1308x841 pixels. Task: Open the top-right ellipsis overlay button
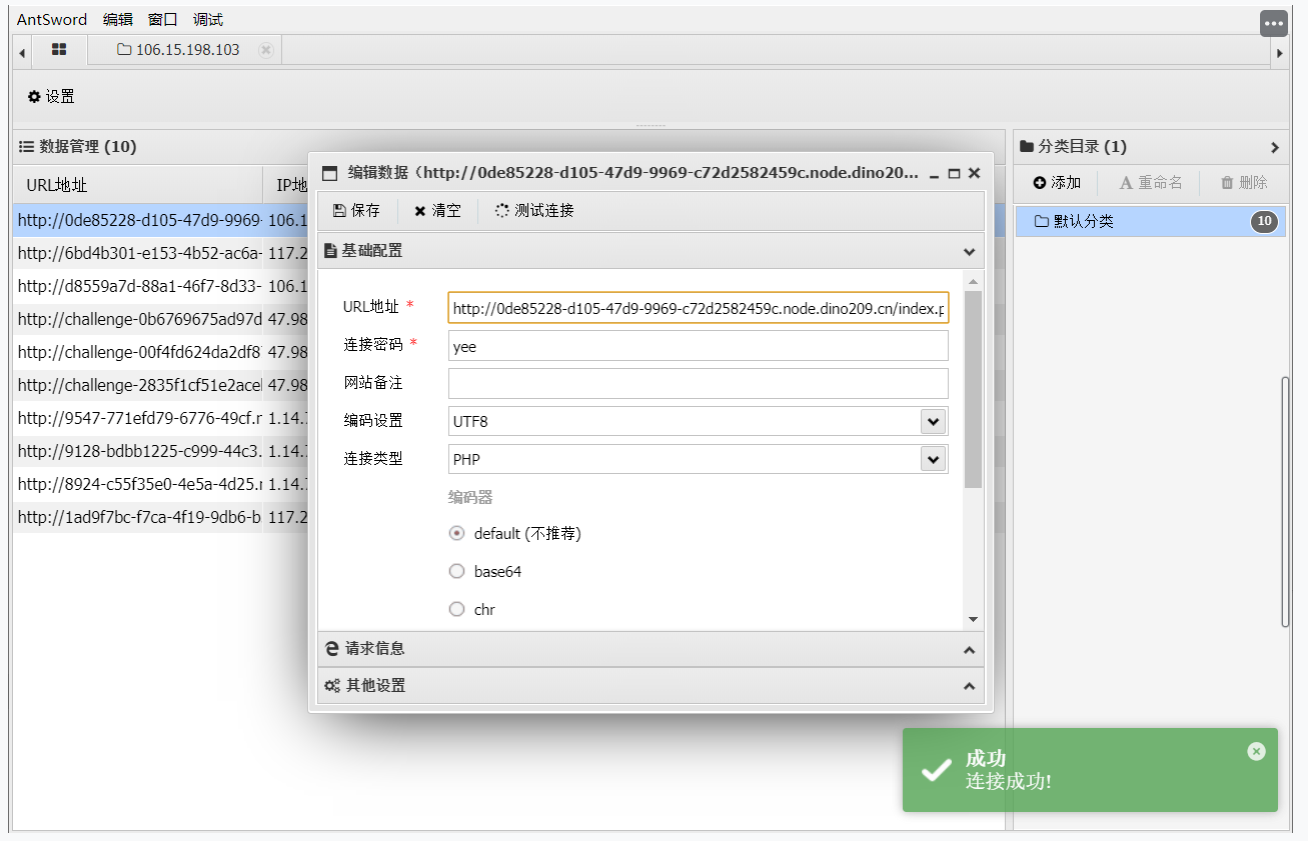point(1273,24)
